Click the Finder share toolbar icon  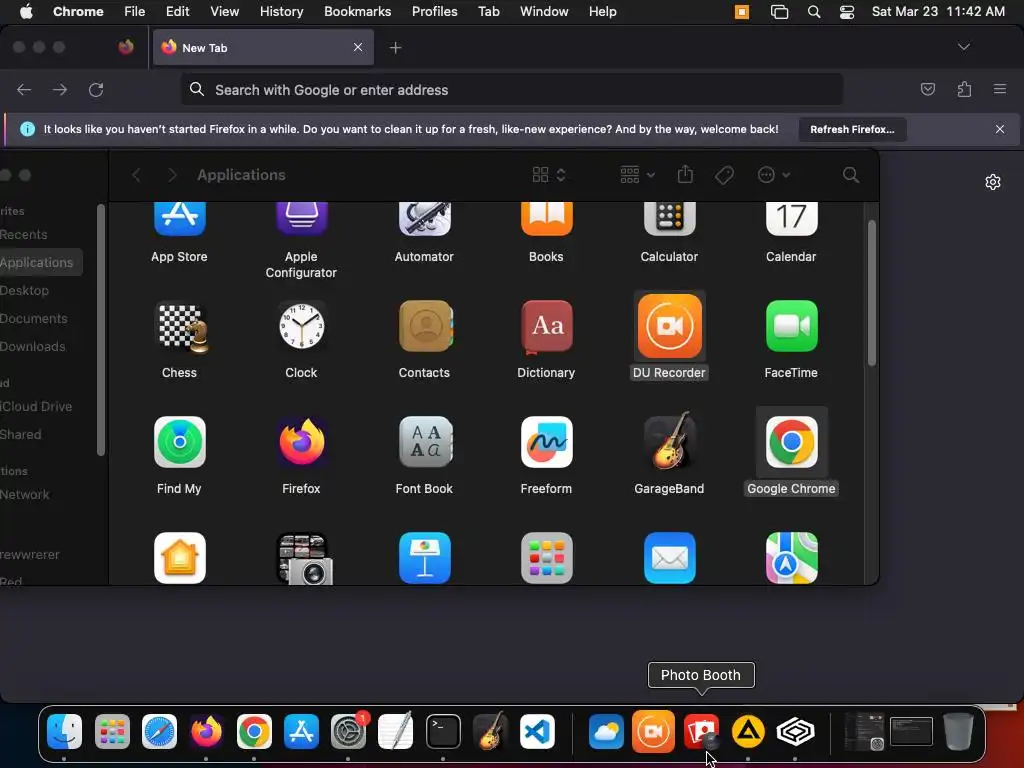coord(685,174)
